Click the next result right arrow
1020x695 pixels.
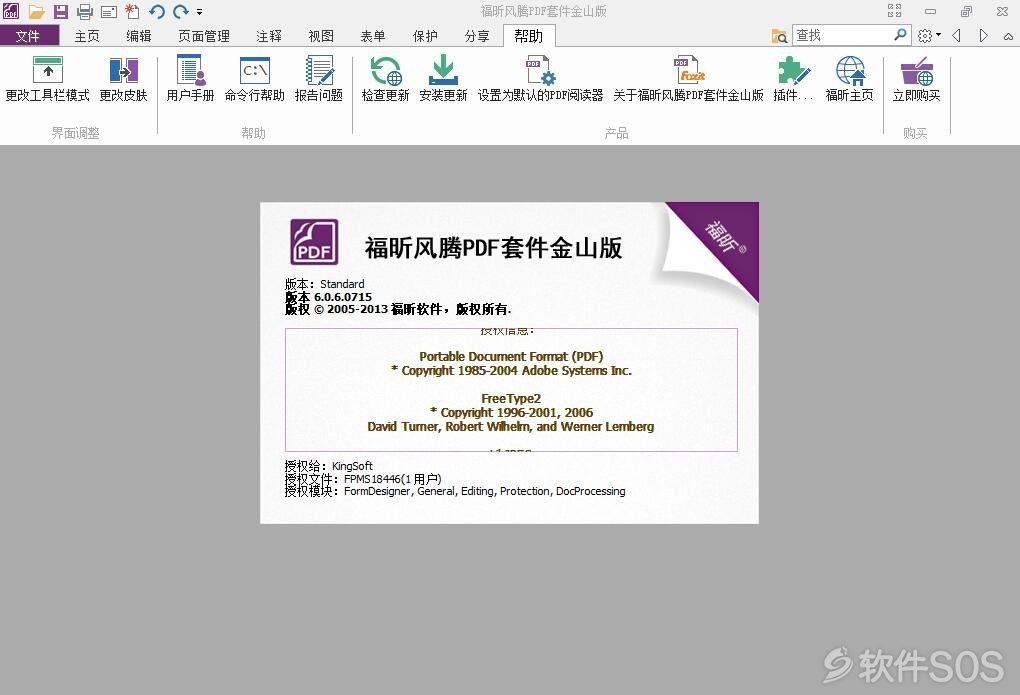tap(983, 36)
